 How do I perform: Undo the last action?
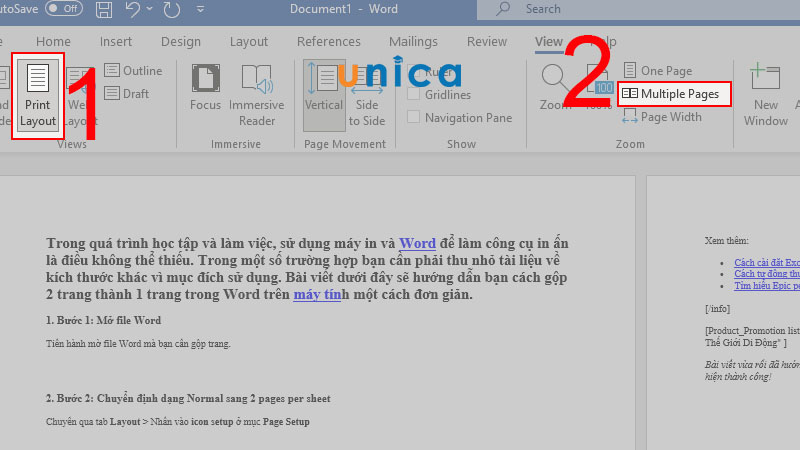coord(132,9)
